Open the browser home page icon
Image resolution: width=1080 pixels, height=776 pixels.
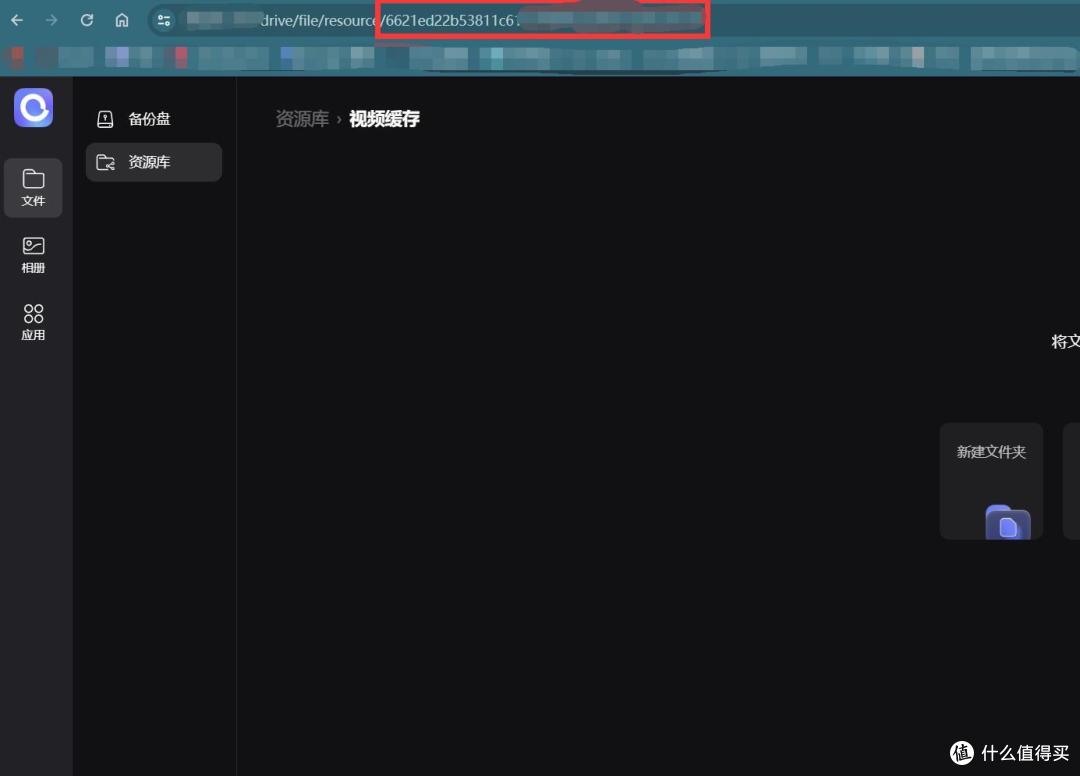click(122, 19)
